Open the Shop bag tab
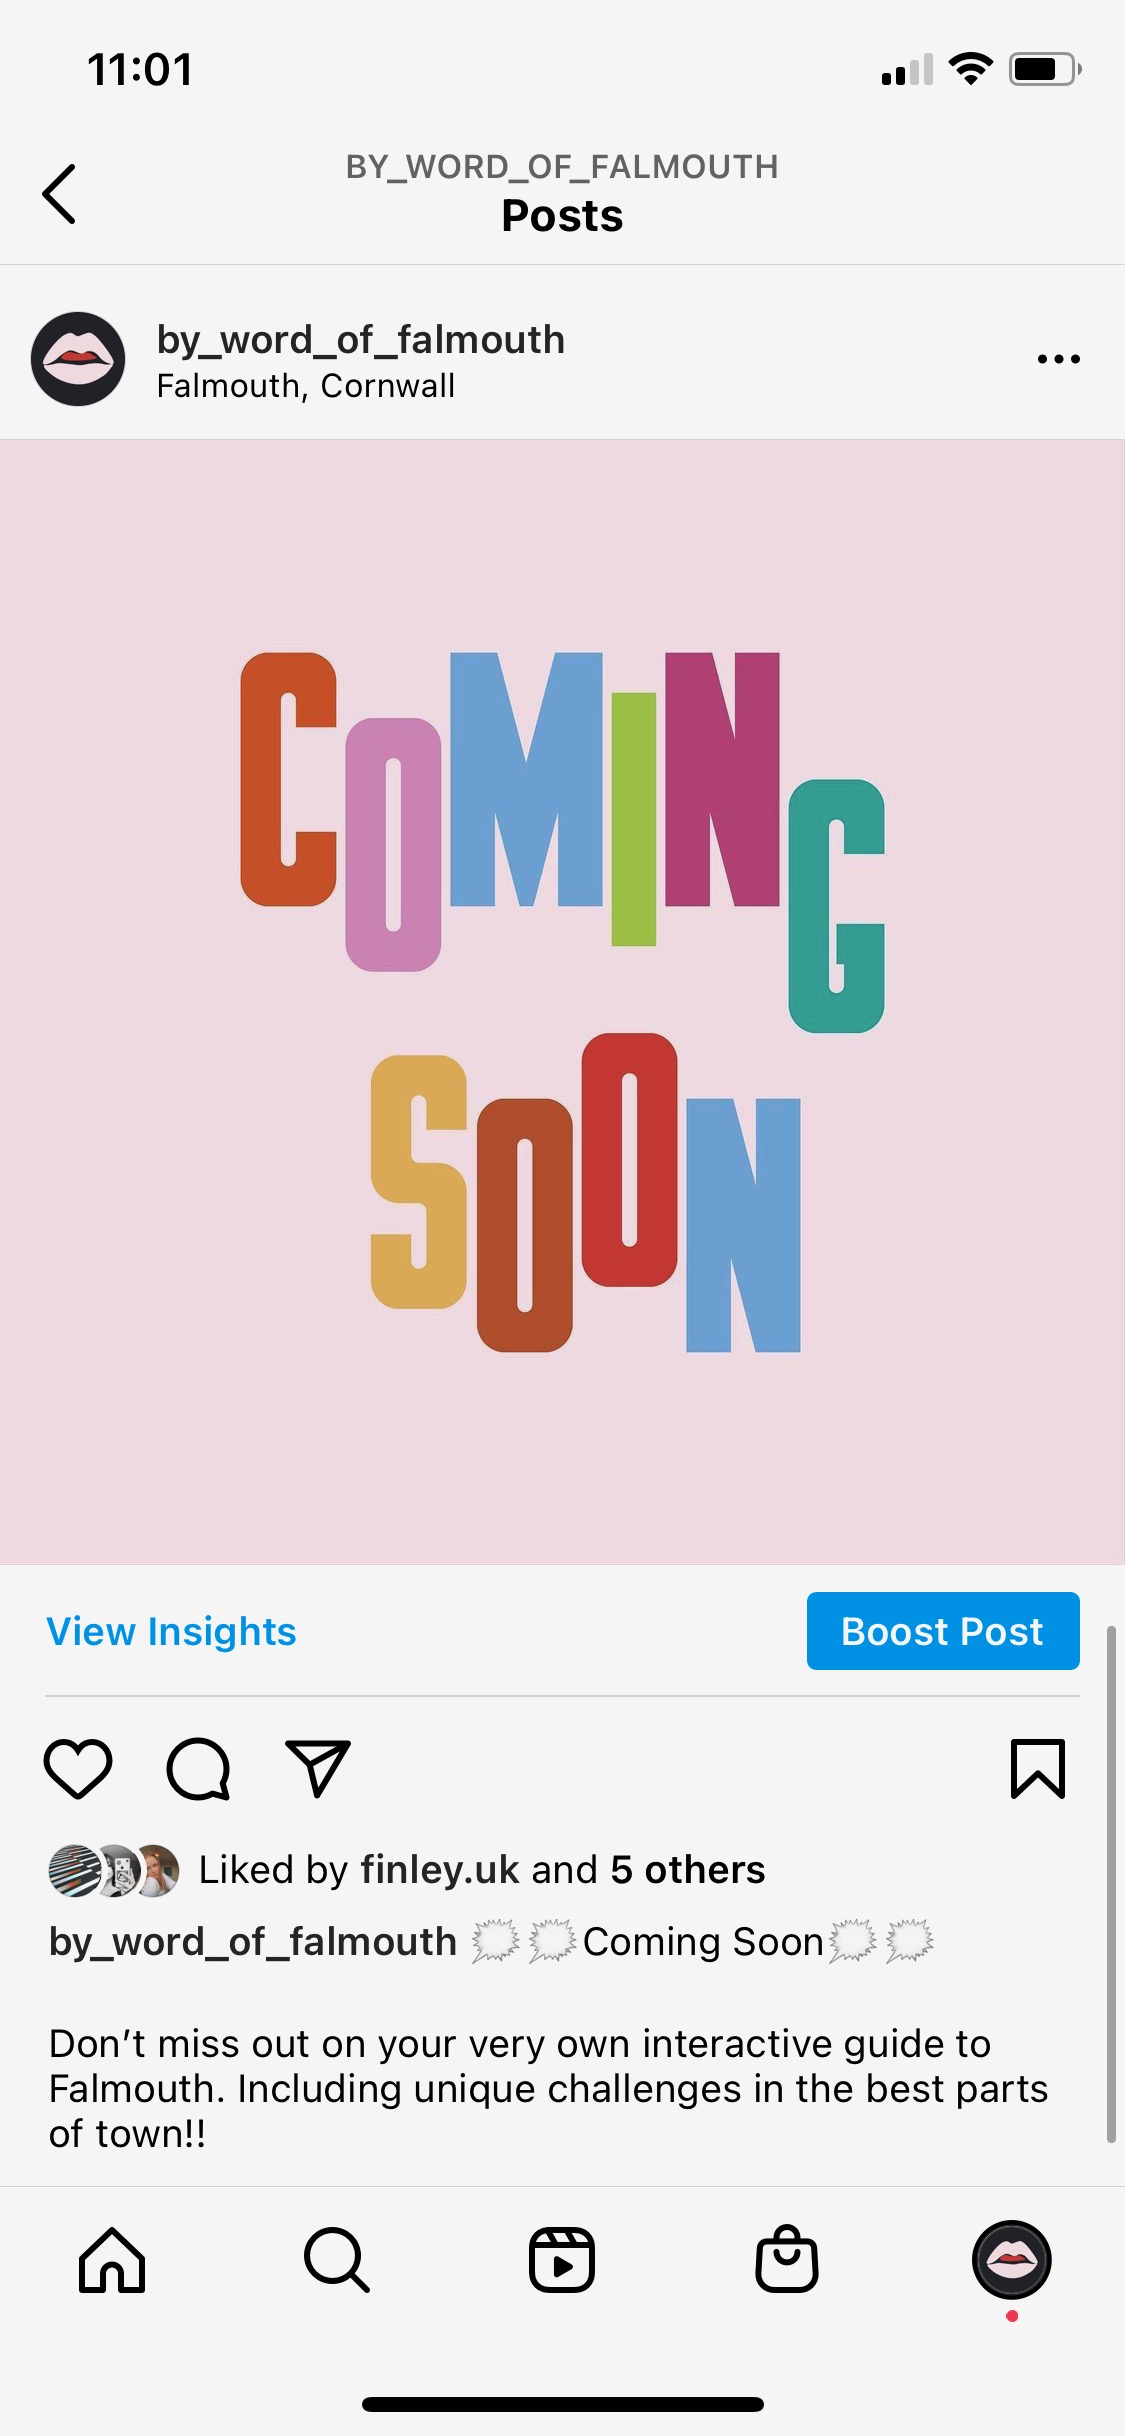Image resolution: width=1125 pixels, height=2436 pixels. pyautogui.click(x=787, y=2260)
